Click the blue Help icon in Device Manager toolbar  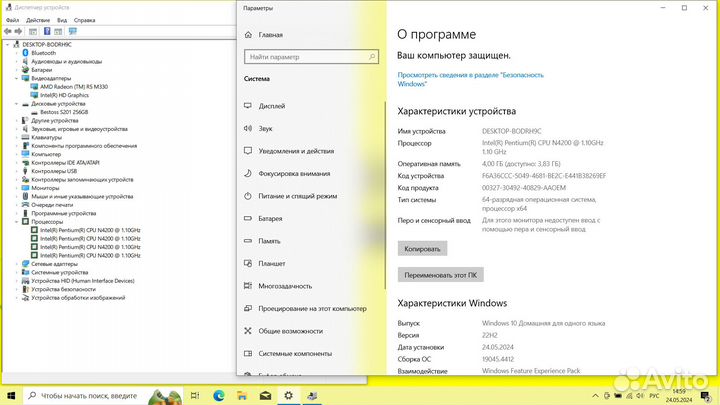[x=47, y=31]
